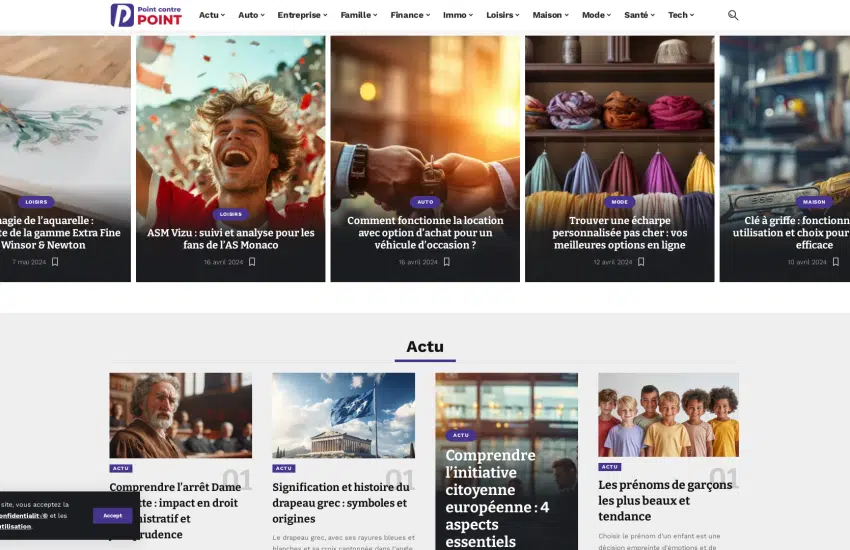Expand the Actu menu
850x550 pixels.
tap(211, 15)
